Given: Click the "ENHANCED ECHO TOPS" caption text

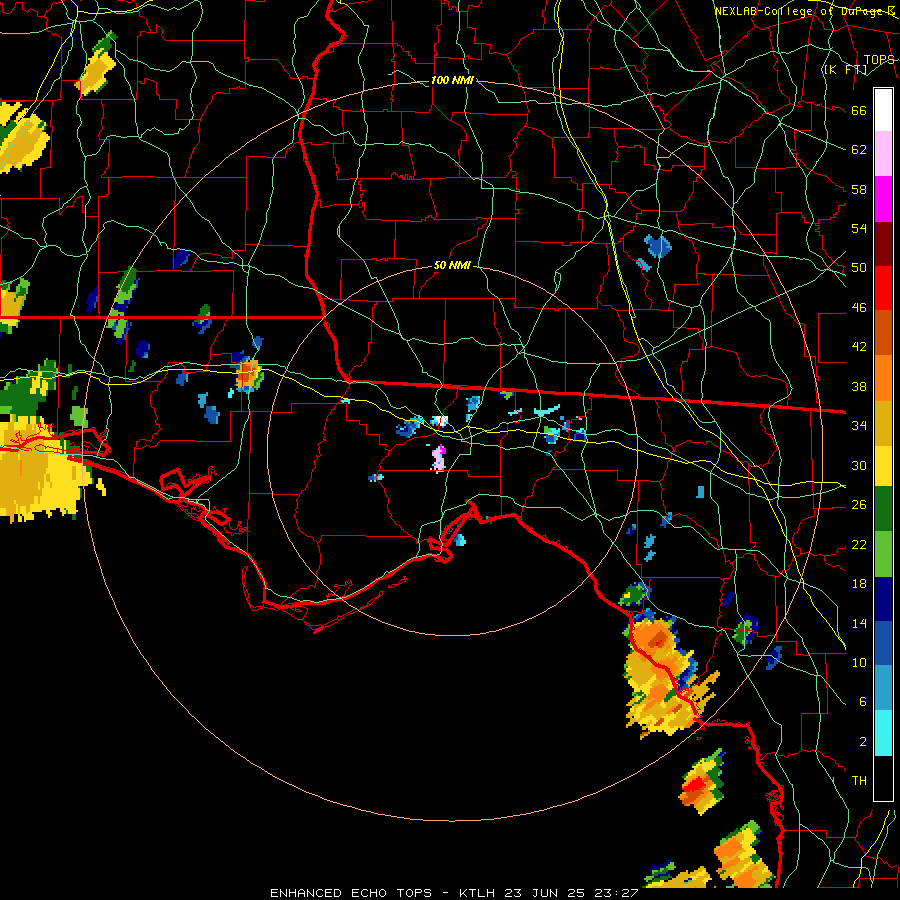Looking at the screenshot, I should [351, 893].
